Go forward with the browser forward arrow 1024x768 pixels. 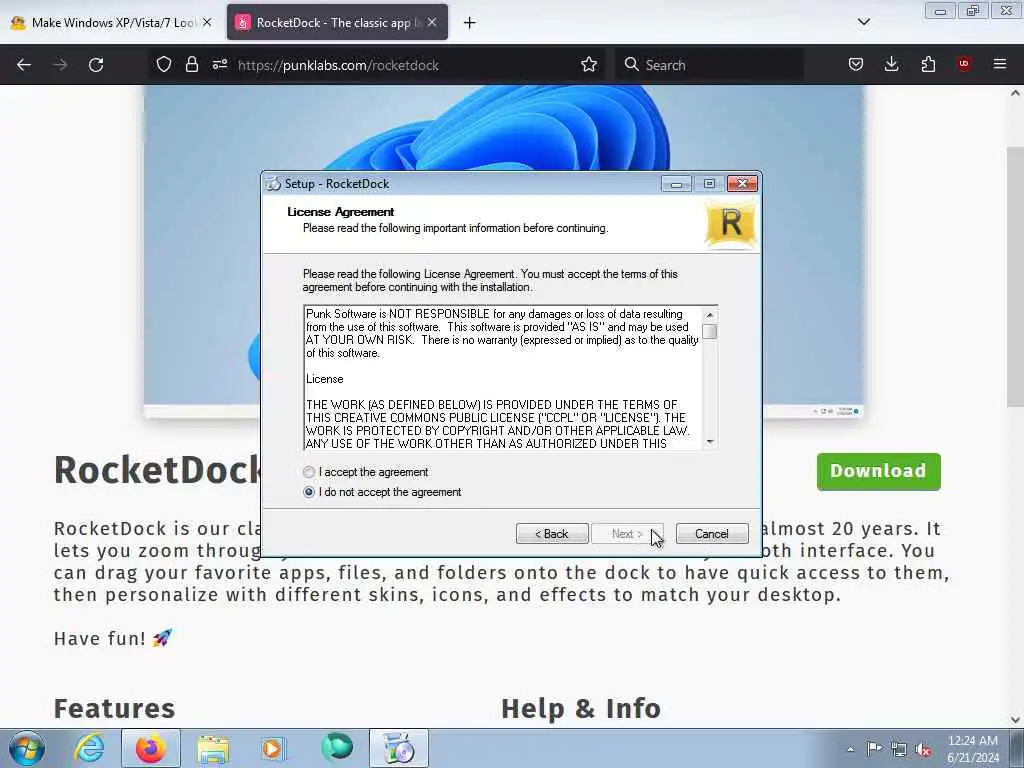coord(60,65)
